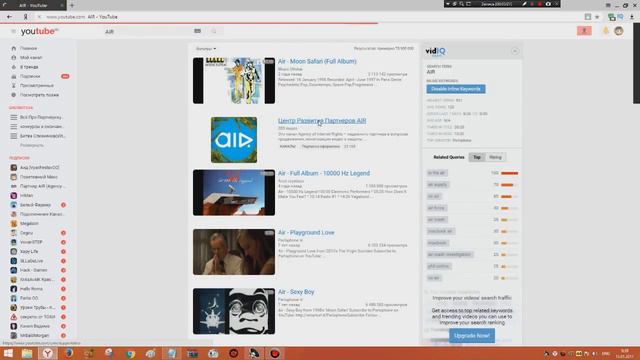Click the YouTube logo
Viewport: 640px width, 360px height.
[x=40, y=31]
